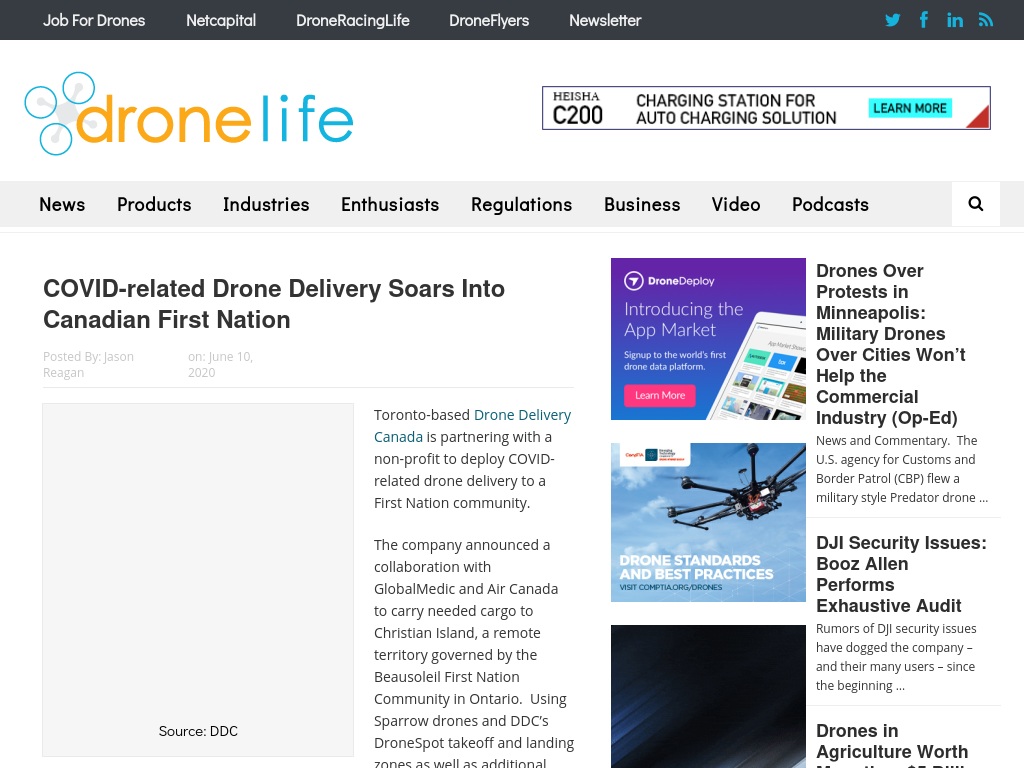Go to DroneFlyers
Screen dimensions: 1024x768
tap(489, 20)
